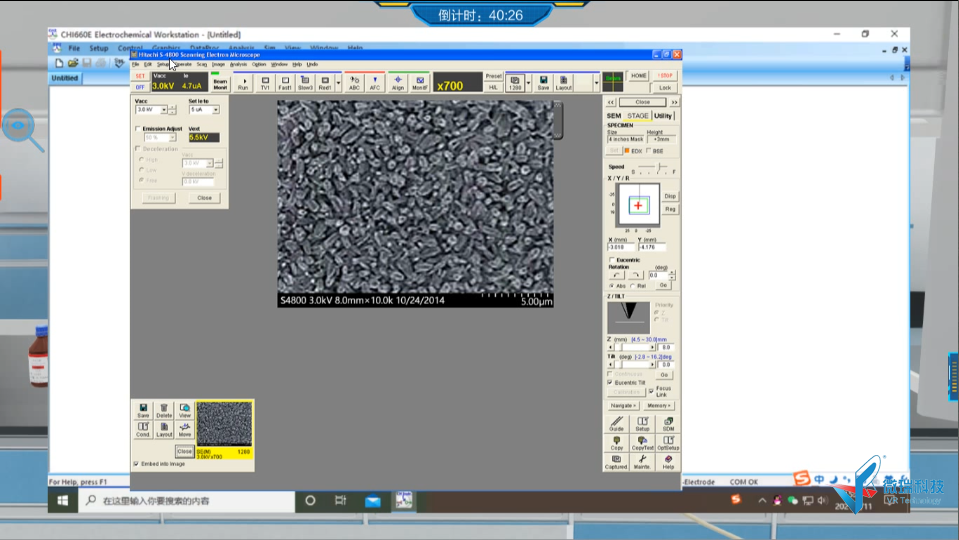
Task: Open the Setup icon in stage panel
Action: click(642, 424)
